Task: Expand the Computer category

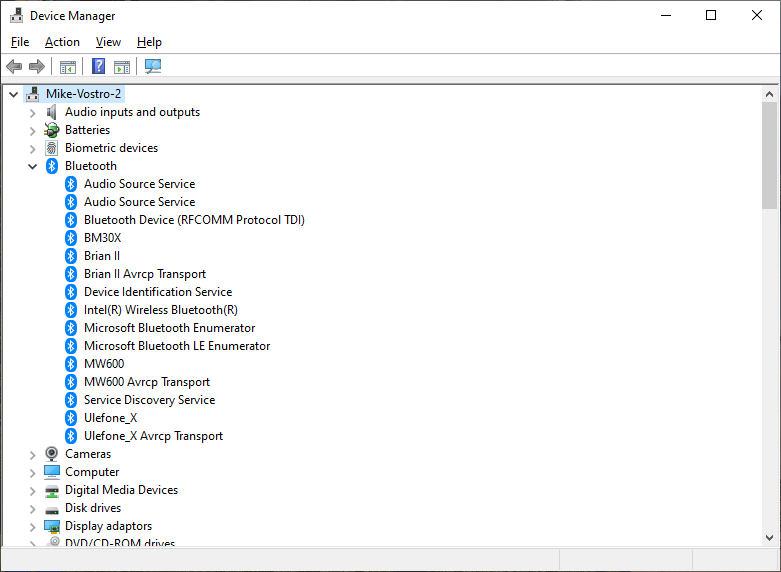Action: pos(33,473)
